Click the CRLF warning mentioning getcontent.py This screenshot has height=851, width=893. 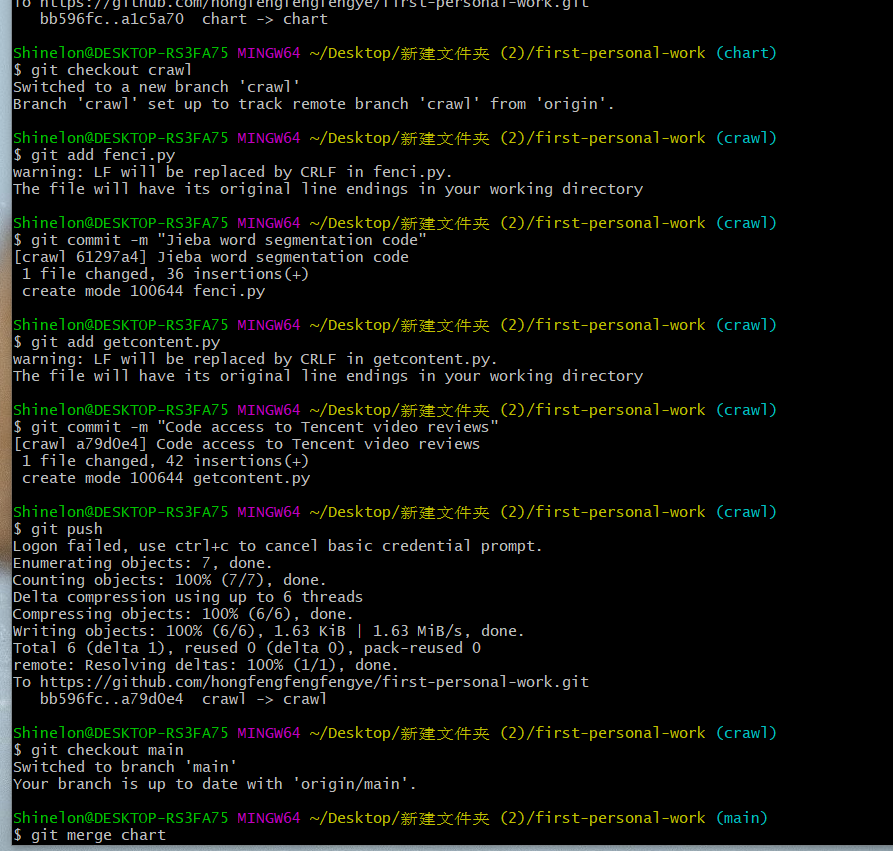[255, 359]
